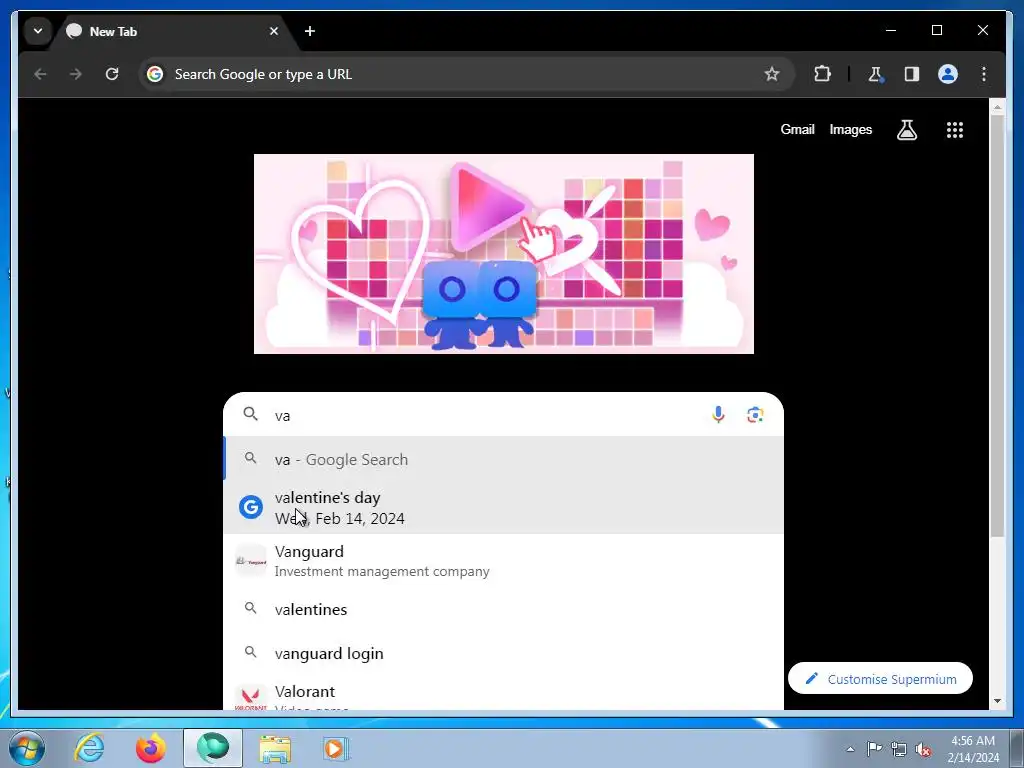
Task: Open the network tray icon
Action: pos(899,750)
